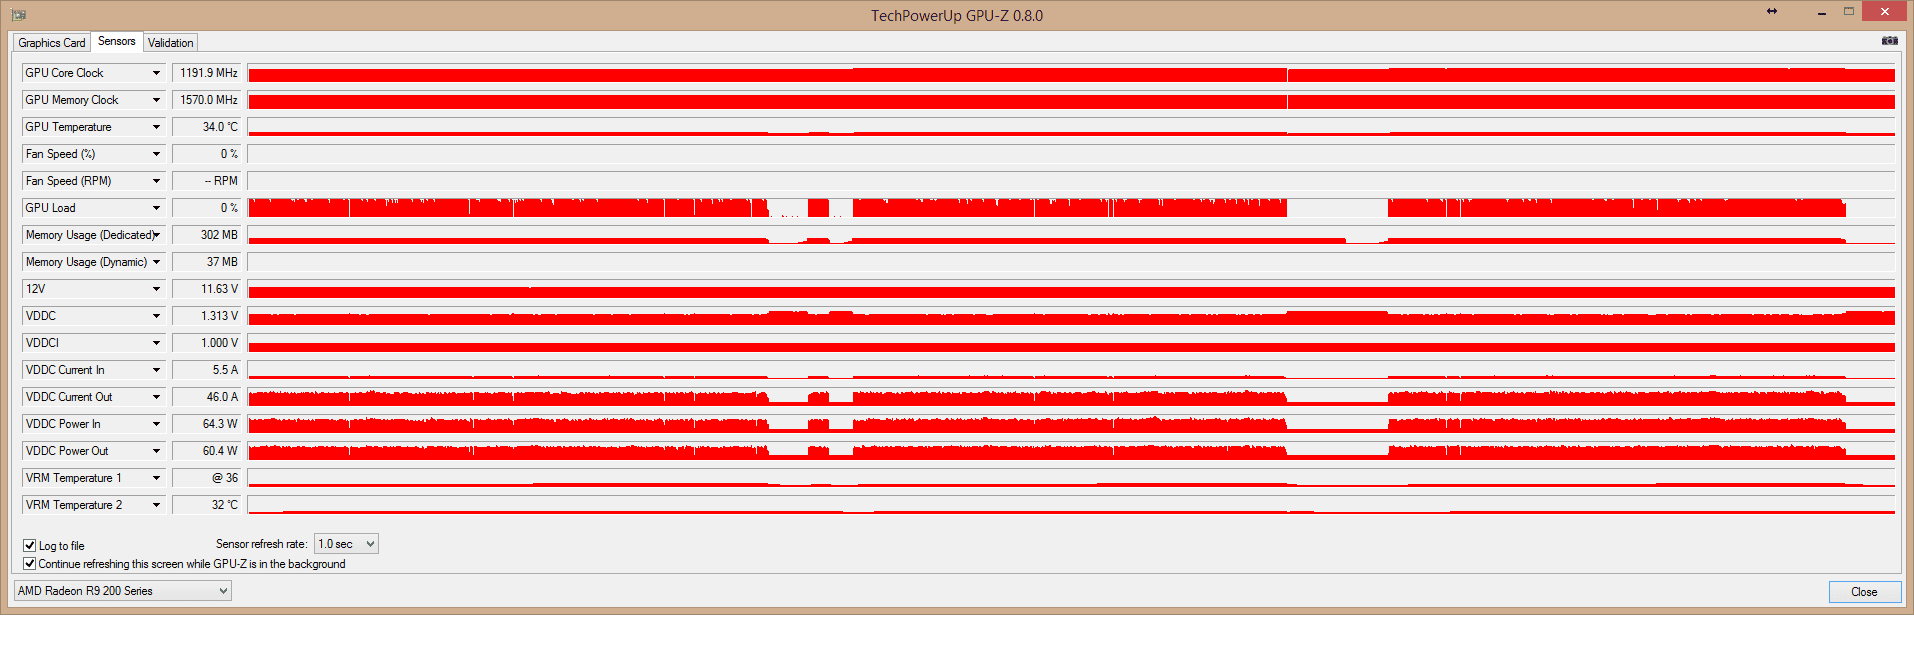This screenshot has width=1914, height=648.
Task: Open the GPU Temperature sensor dropdown
Action: pyautogui.click(x=93, y=127)
